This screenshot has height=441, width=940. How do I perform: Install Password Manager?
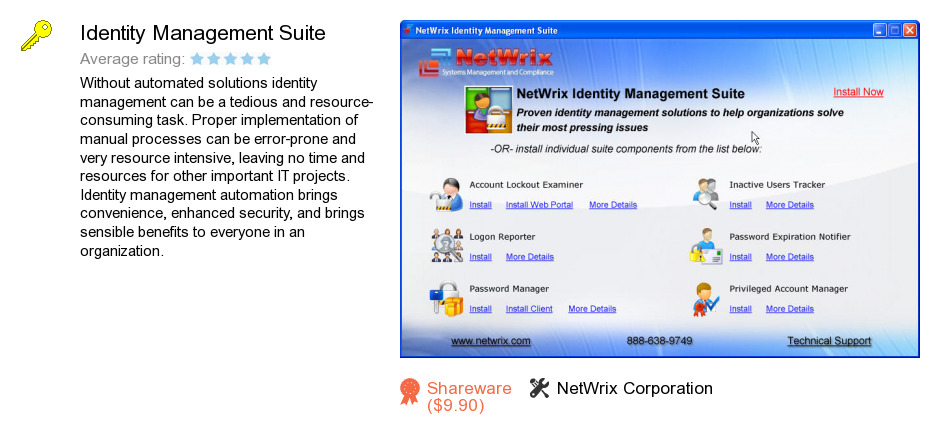[480, 309]
